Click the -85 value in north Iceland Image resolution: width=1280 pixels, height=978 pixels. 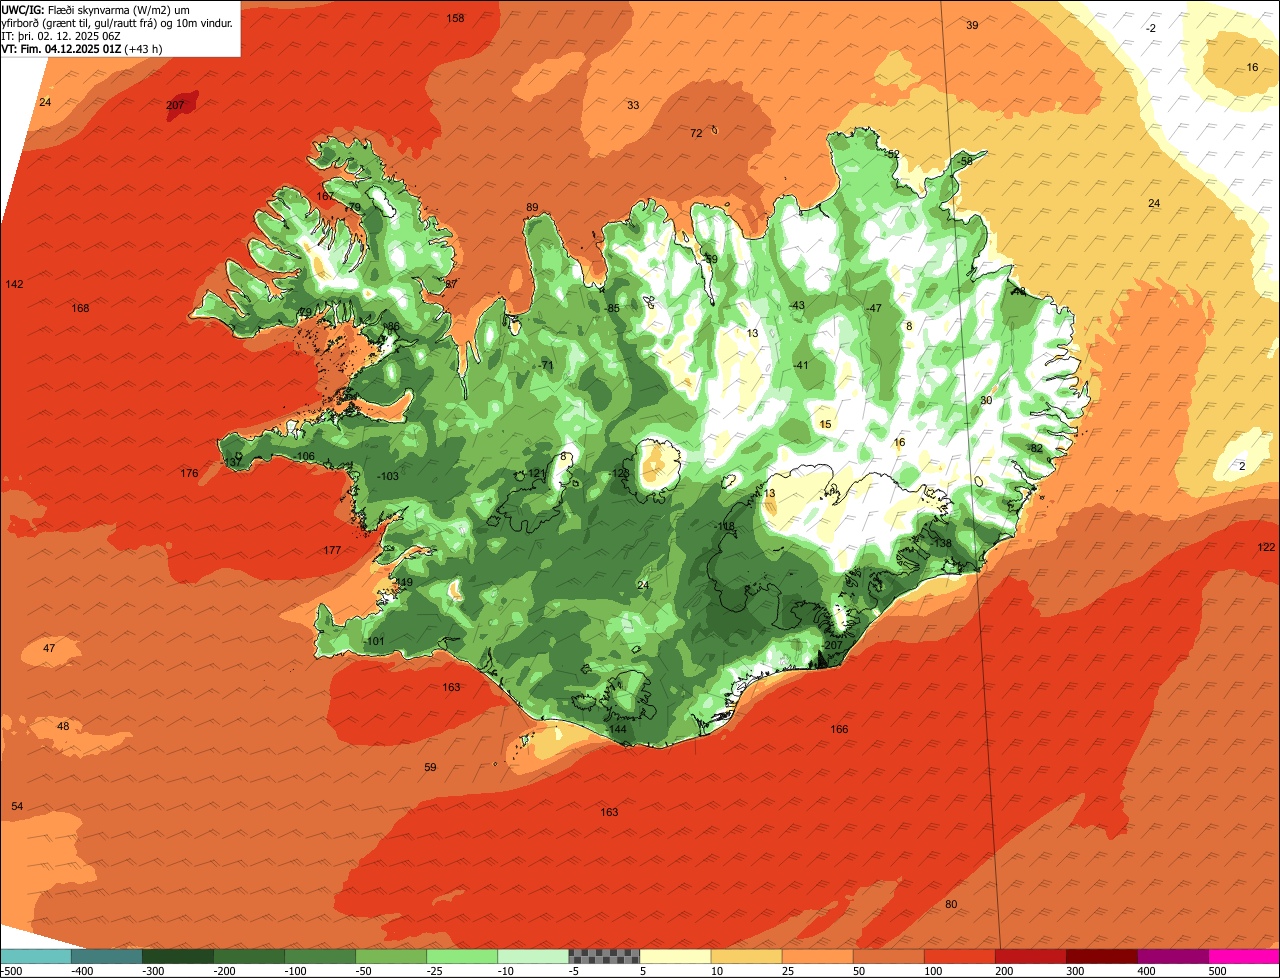tap(611, 308)
